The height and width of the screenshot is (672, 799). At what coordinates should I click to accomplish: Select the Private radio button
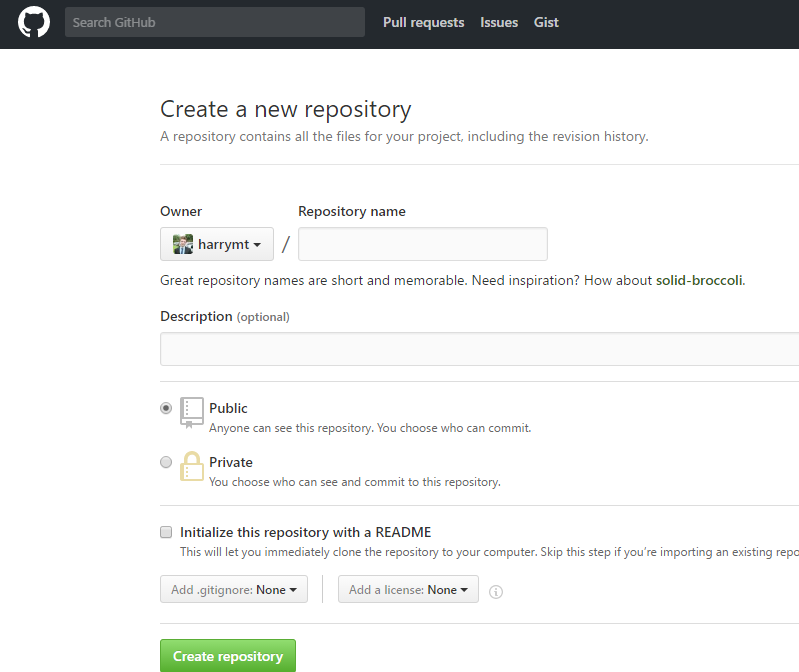pyautogui.click(x=166, y=462)
